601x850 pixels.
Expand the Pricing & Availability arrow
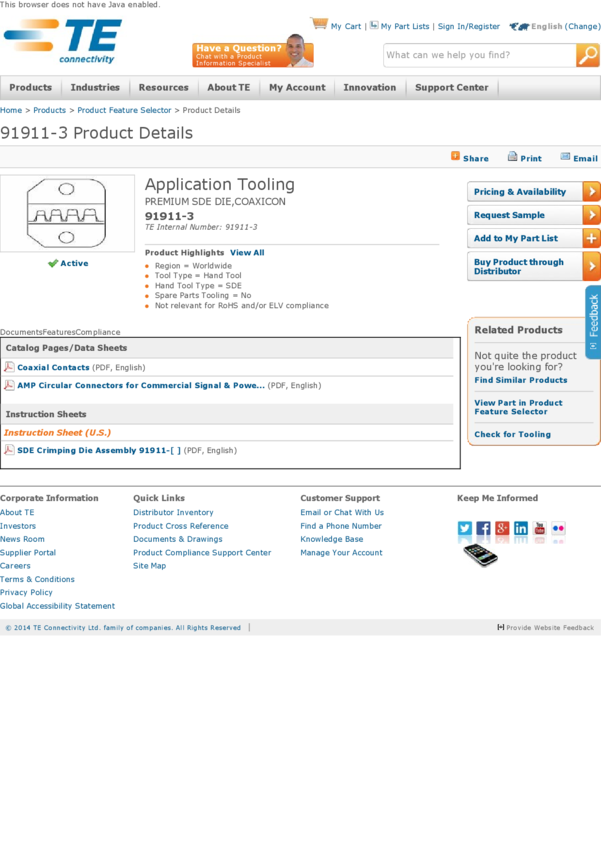(591, 191)
